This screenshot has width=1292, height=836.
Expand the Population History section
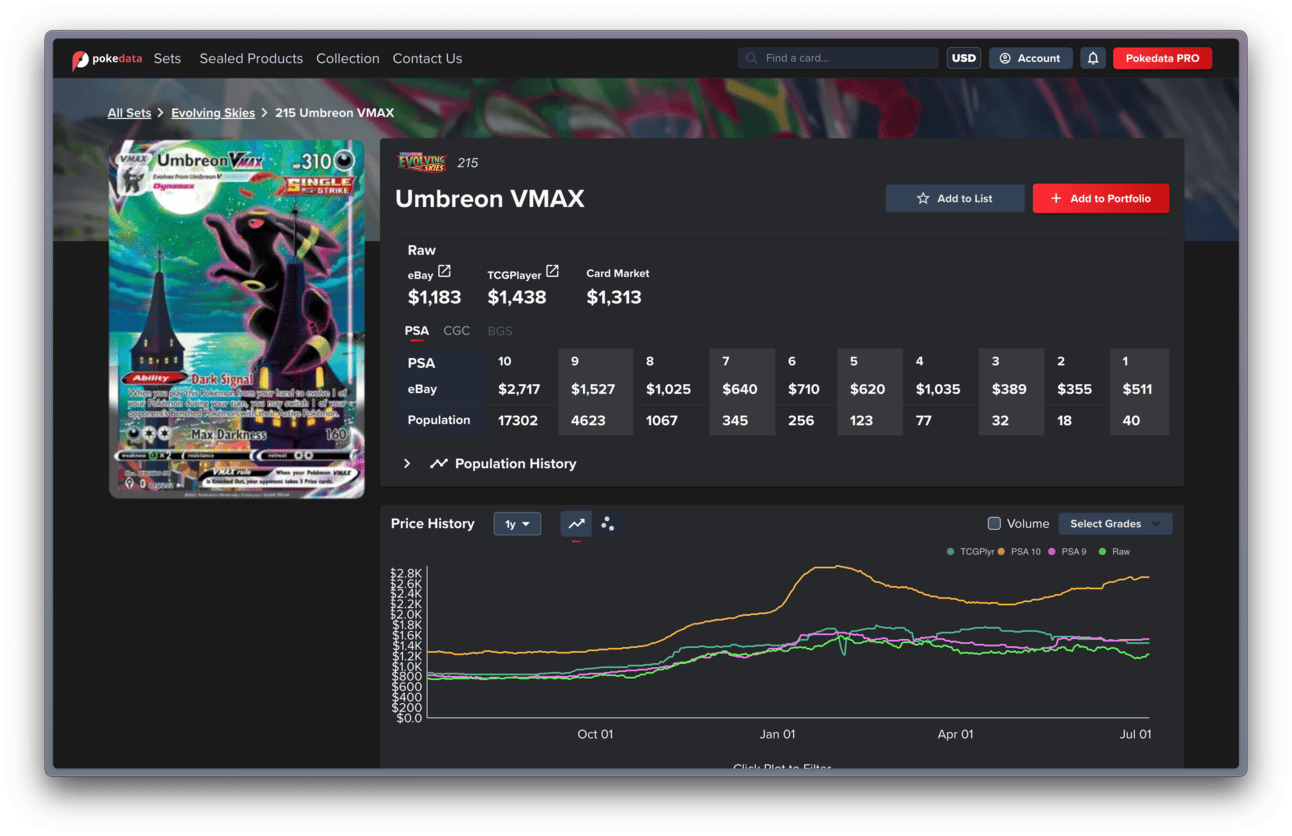click(x=407, y=464)
